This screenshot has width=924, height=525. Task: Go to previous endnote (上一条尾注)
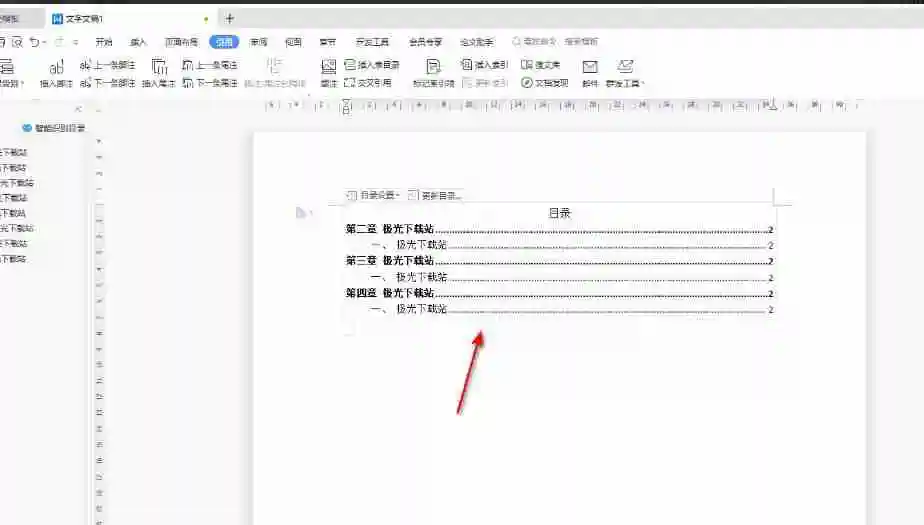coord(210,65)
